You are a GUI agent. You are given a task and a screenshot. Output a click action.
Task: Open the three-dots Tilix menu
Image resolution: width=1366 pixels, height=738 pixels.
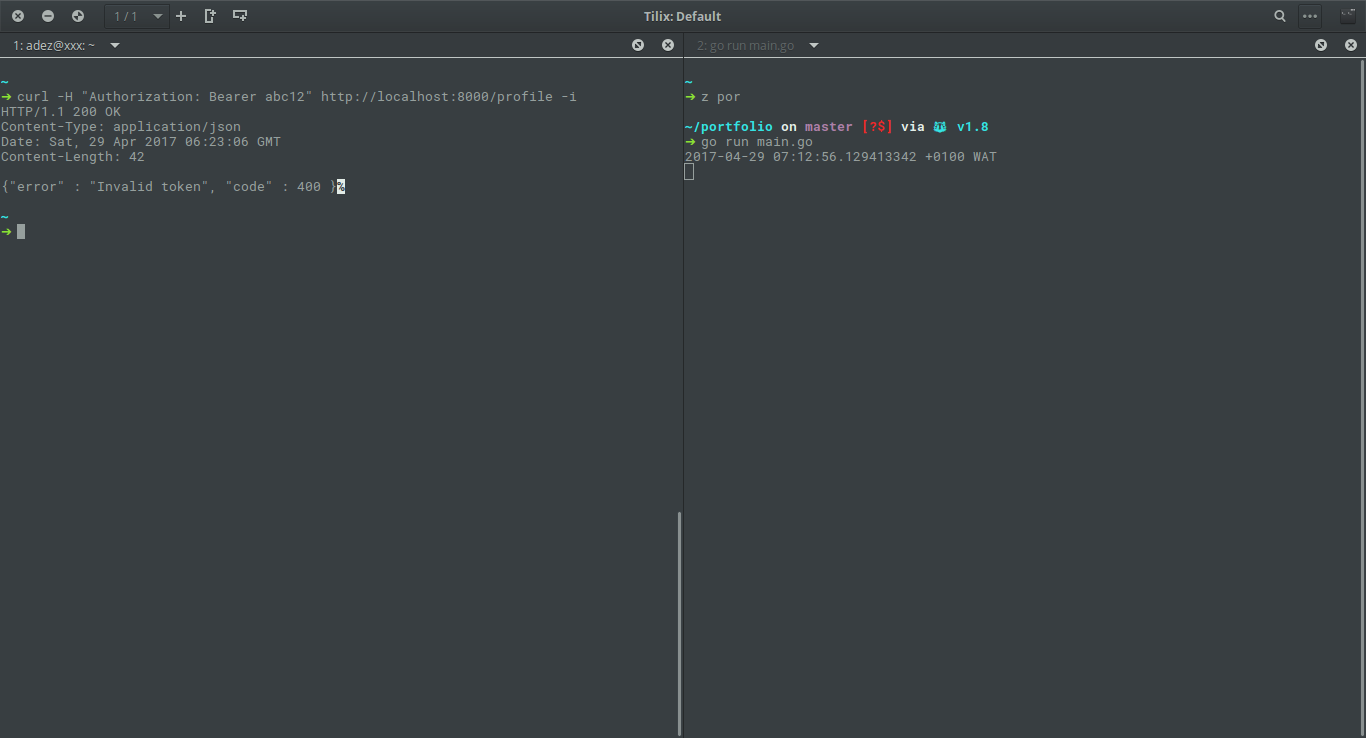click(x=1310, y=16)
